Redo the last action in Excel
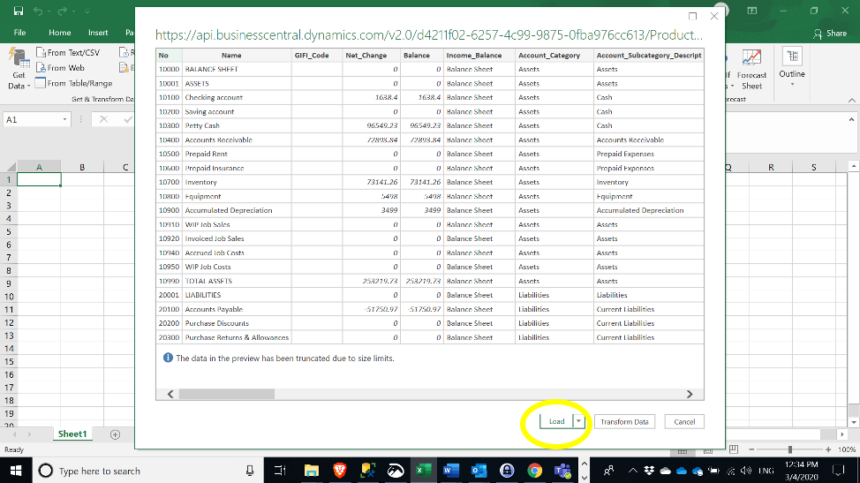Viewport: 860px width, 483px height. 62,11
